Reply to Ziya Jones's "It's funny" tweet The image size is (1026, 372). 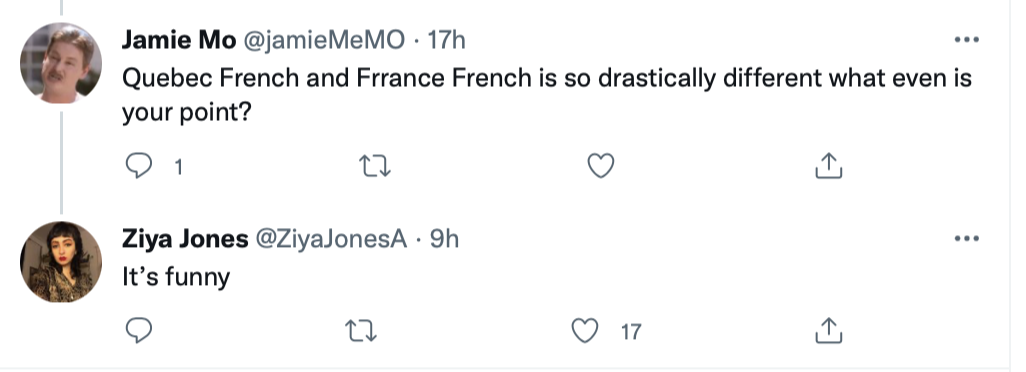pyautogui.click(x=138, y=331)
